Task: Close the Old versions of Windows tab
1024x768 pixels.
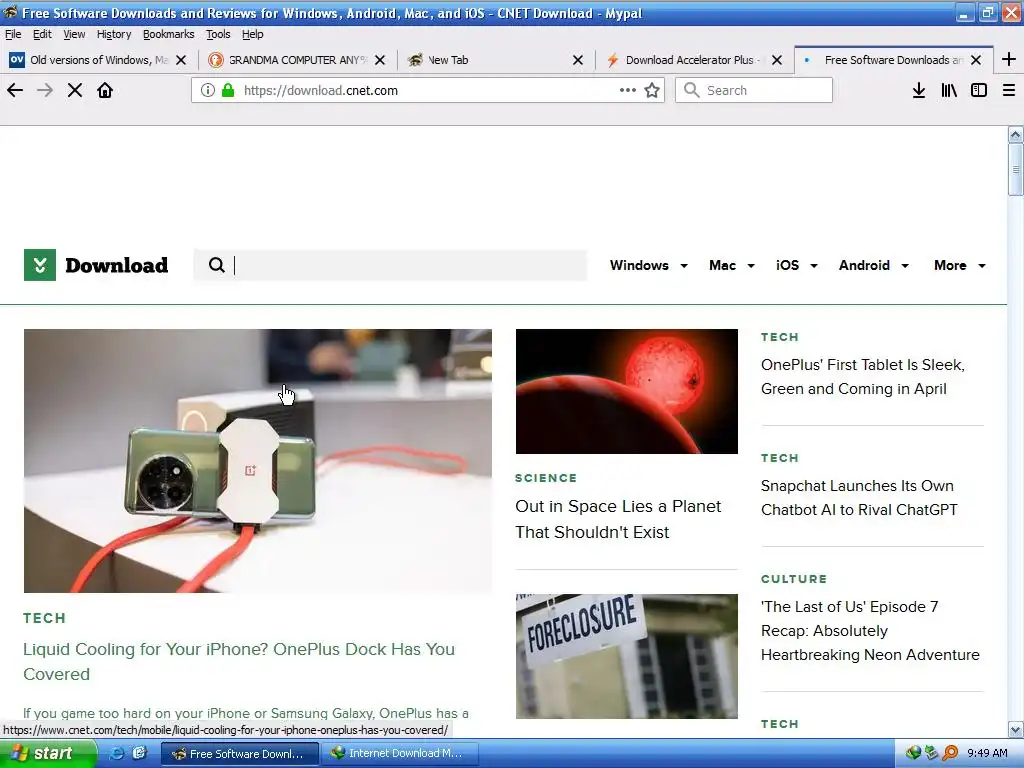Action: coord(182,60)
